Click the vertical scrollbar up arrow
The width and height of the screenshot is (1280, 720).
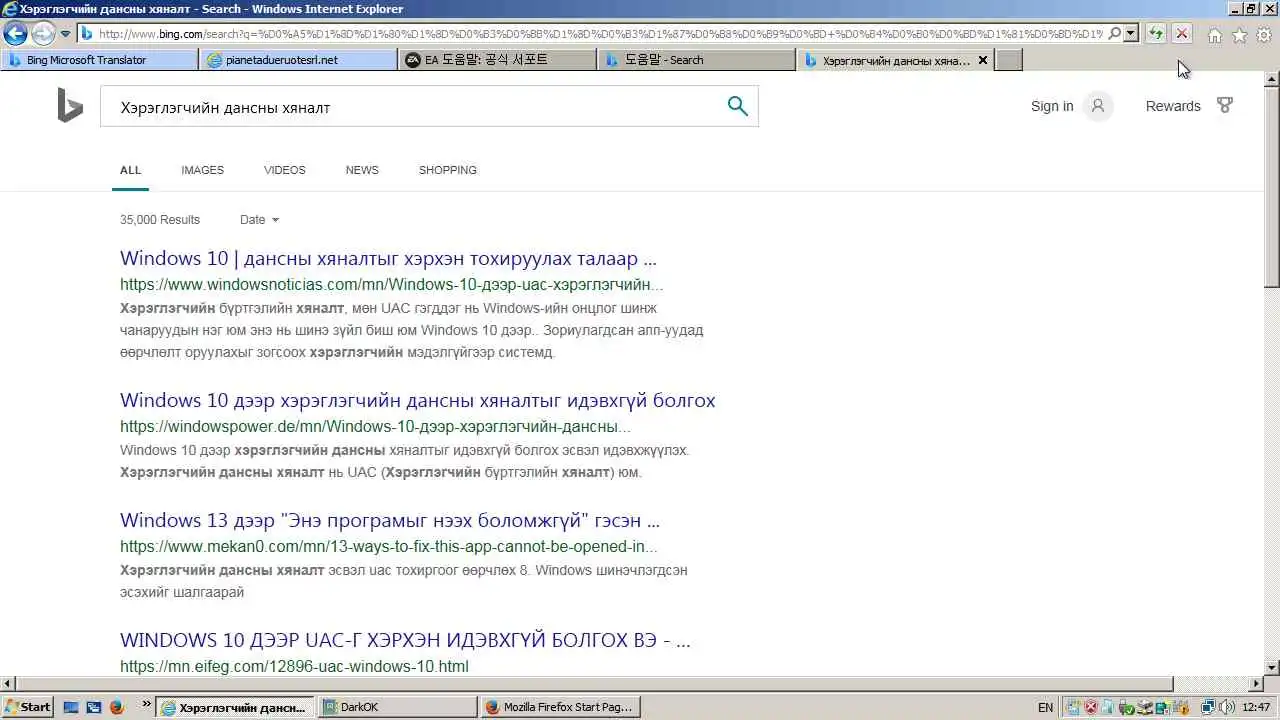(1271, 79)
